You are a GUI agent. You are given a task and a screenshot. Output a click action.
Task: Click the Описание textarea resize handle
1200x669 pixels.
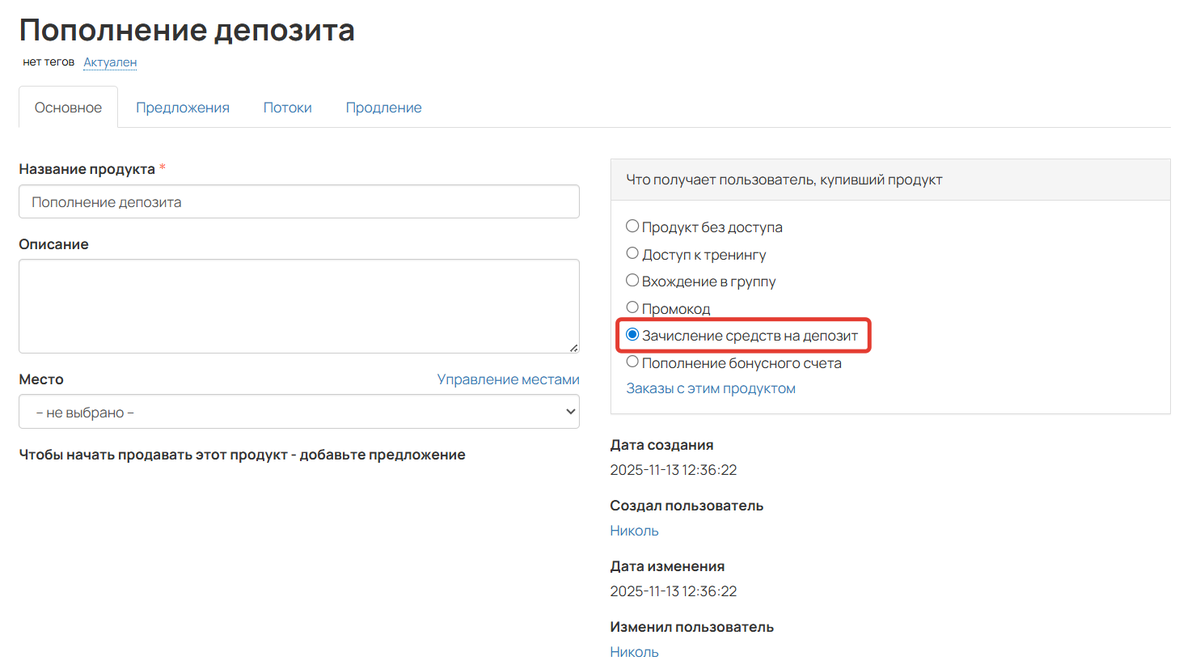575,347
